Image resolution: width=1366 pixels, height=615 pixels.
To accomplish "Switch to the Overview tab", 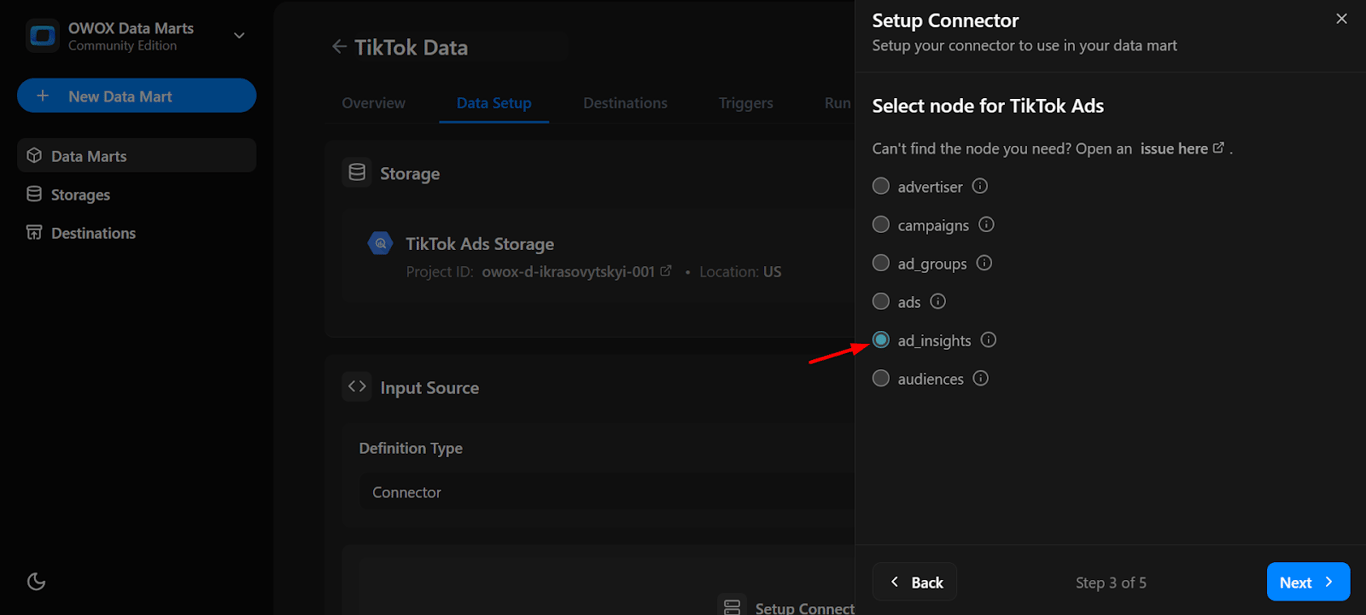I will (x=374, y=103).
